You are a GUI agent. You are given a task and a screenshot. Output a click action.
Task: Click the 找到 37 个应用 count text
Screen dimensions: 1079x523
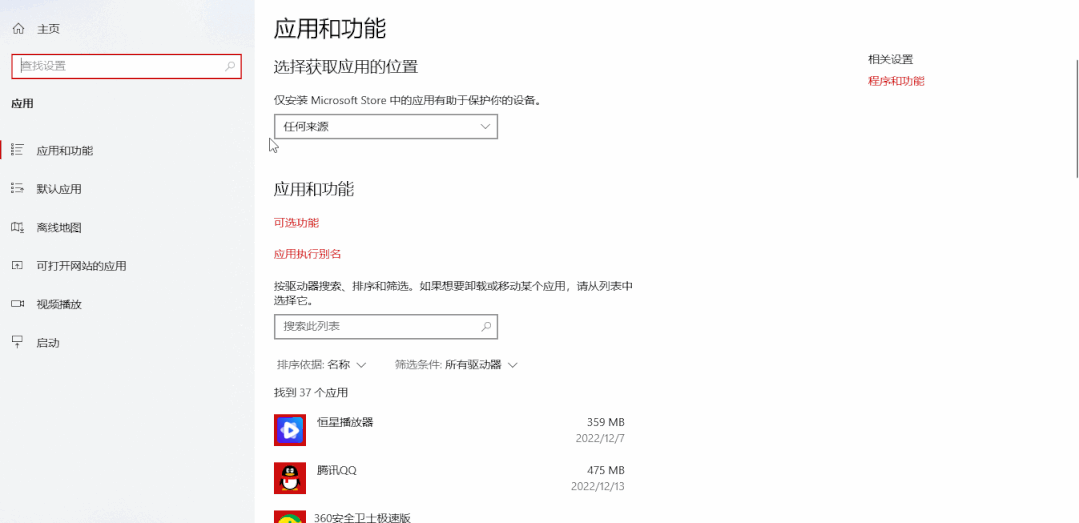tap(311, 393)
